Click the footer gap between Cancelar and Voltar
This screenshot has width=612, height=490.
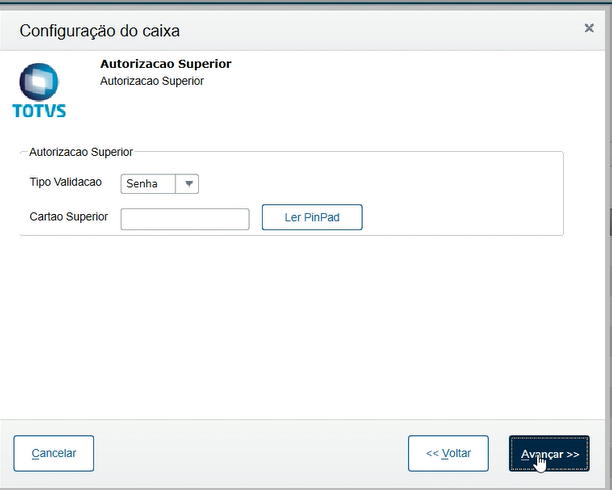pos(250,453)
